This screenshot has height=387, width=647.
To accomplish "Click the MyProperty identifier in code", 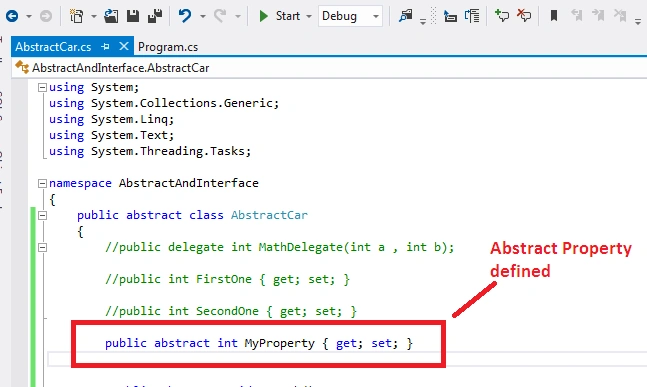I will pos(279,343).
